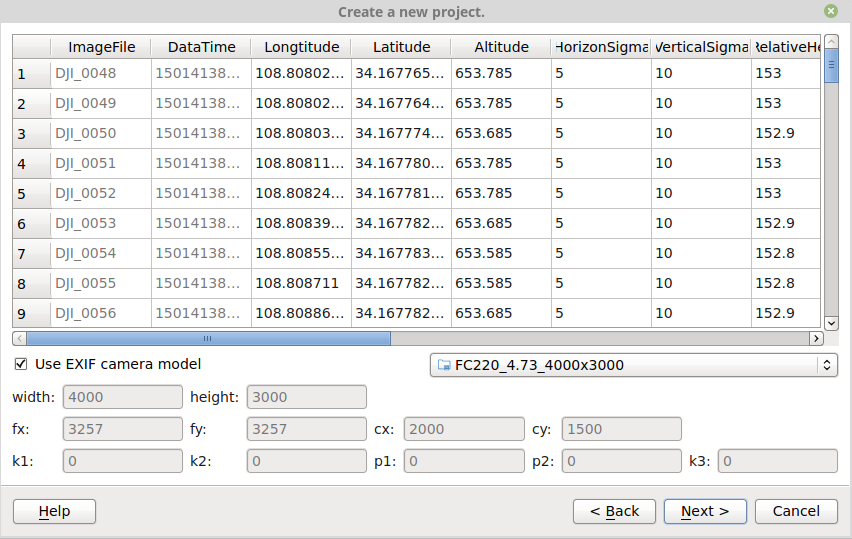Open Help for this dialog
This screenshot has width=852, height=539.
tap(54, 511)
